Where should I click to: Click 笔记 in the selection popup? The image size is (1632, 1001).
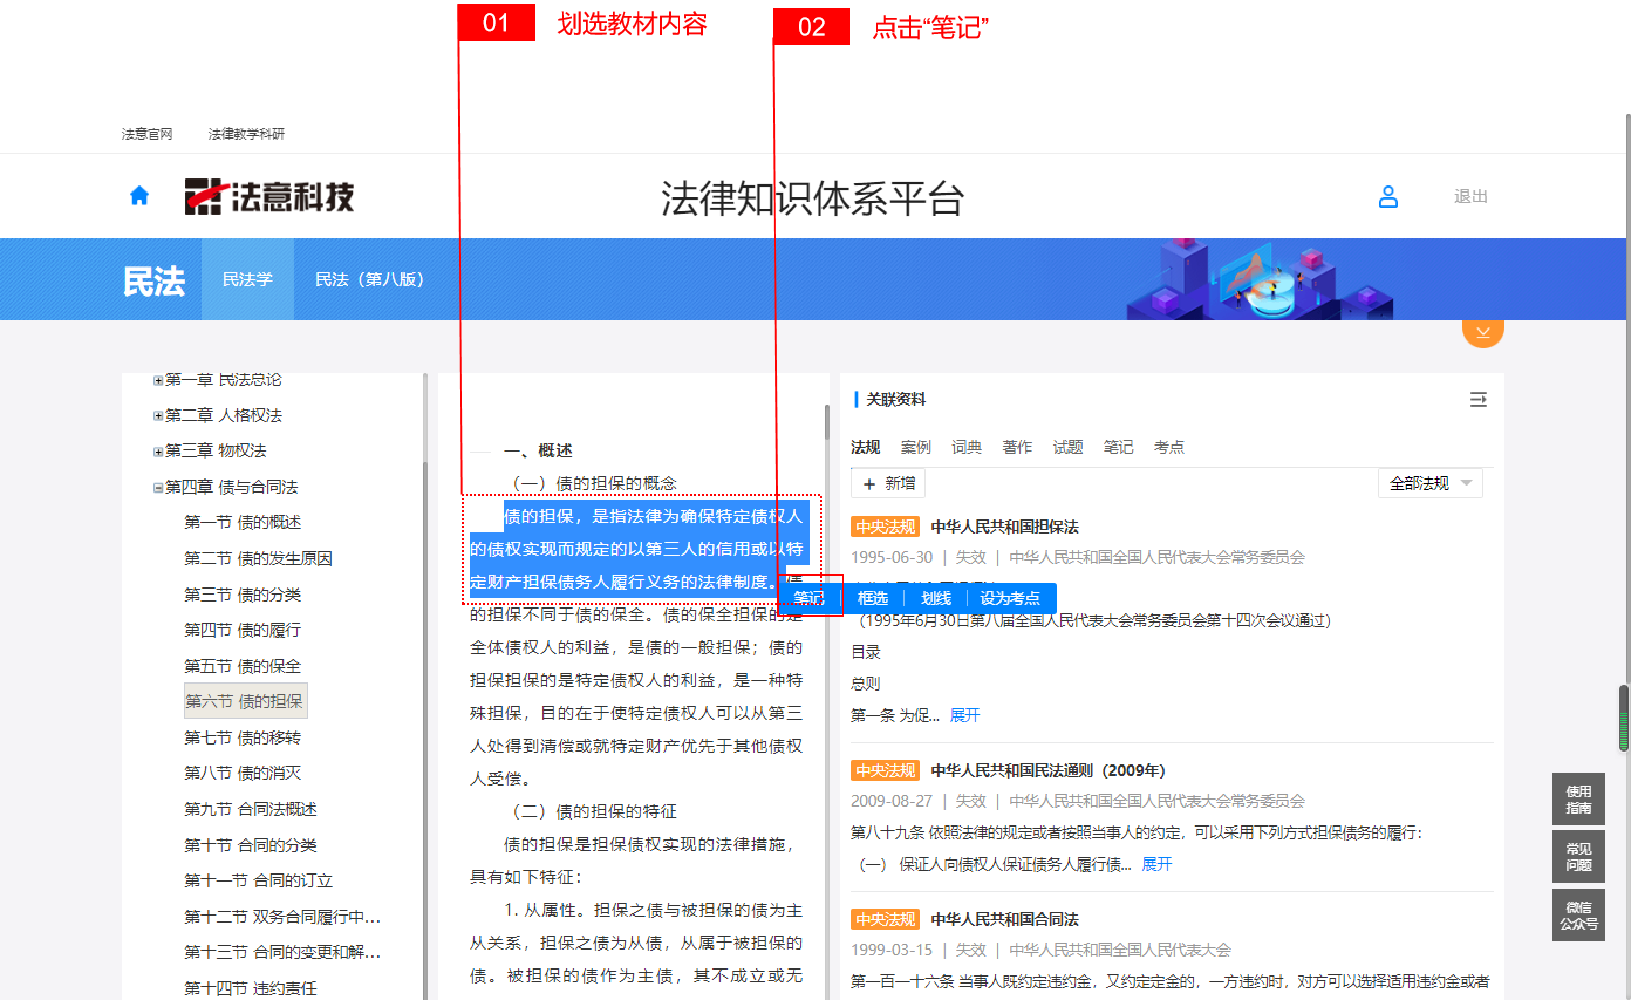coord(809,598)
